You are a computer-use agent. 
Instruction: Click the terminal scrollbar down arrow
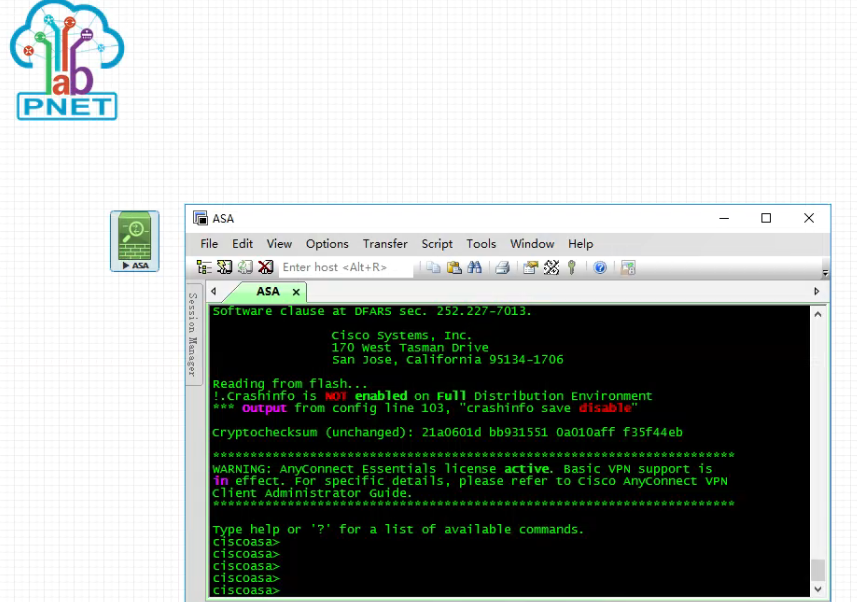coord(818,589)
